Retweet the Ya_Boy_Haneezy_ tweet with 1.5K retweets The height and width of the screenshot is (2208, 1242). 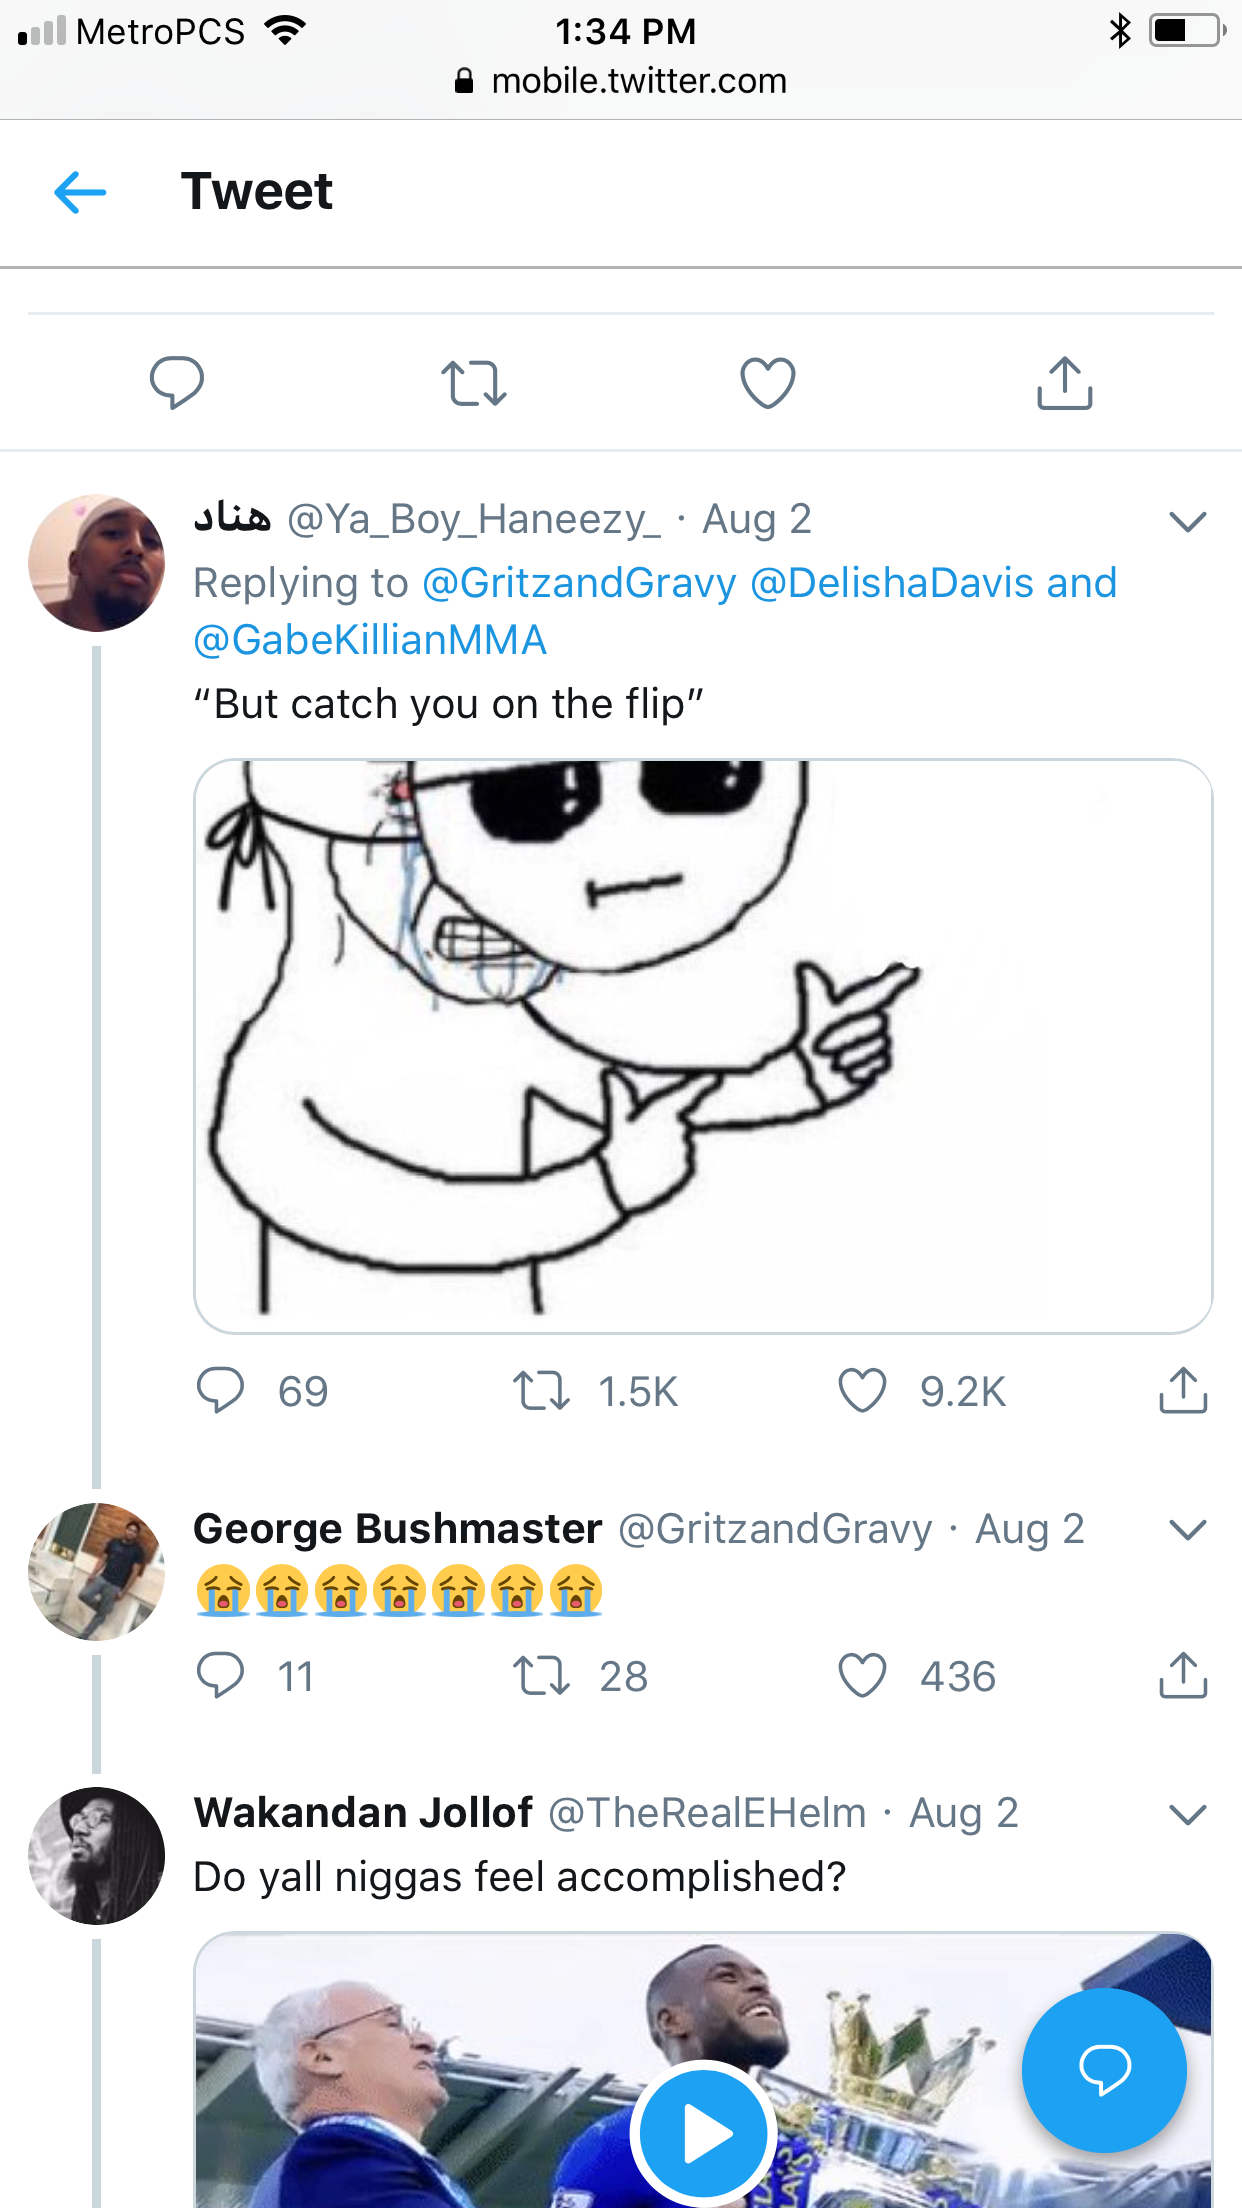tap(541, 1391)
